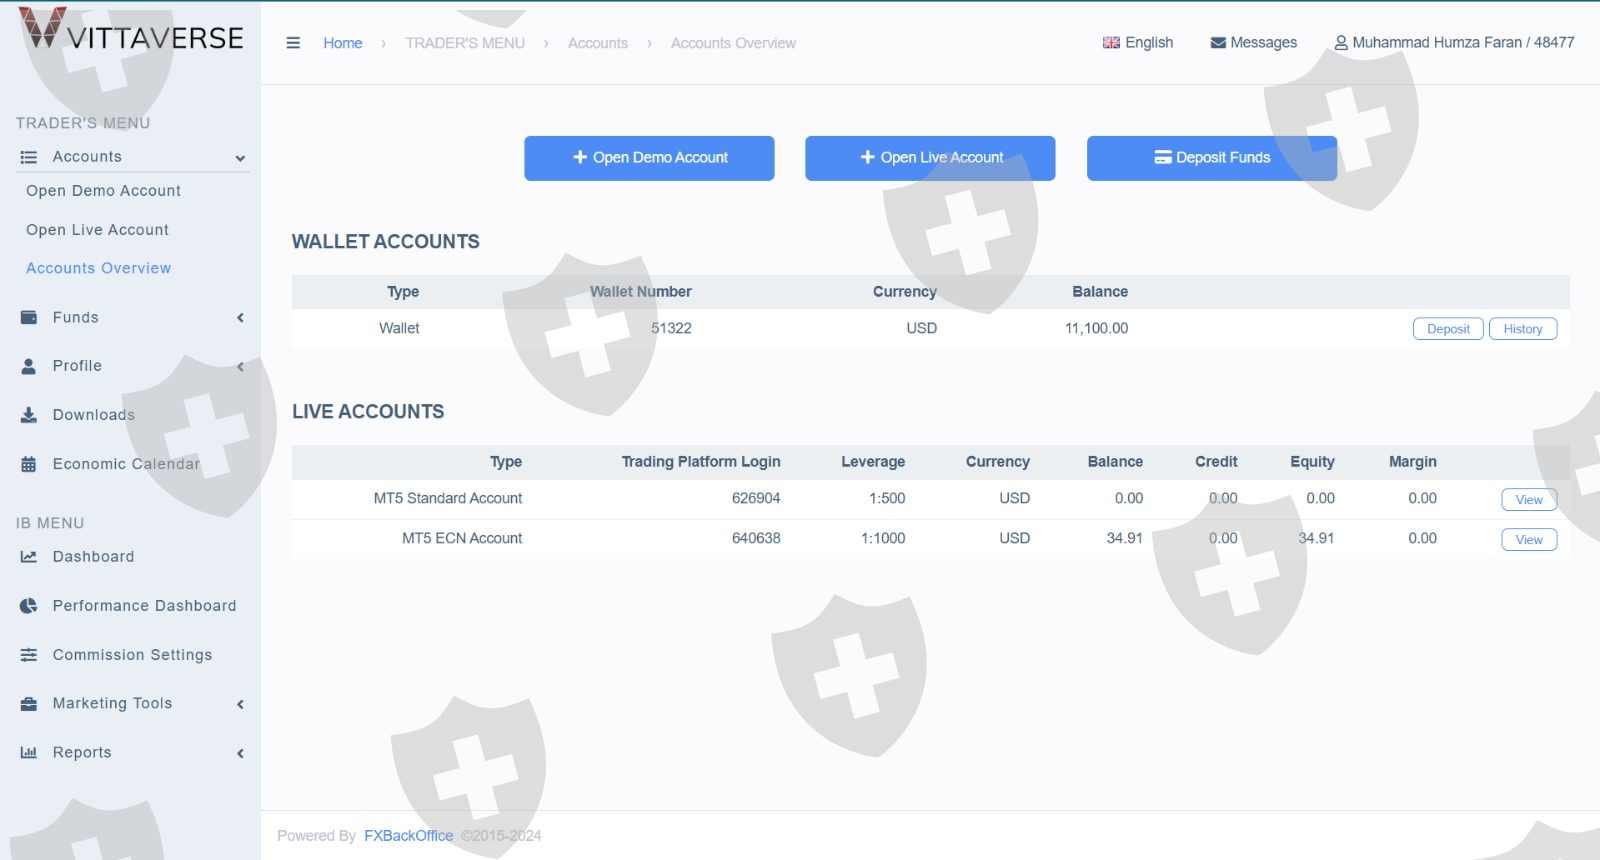The width and height of the screenshot is (1600, 860).
Task: Collapse the Accounts menu chevron
Action: click(240, 158)
